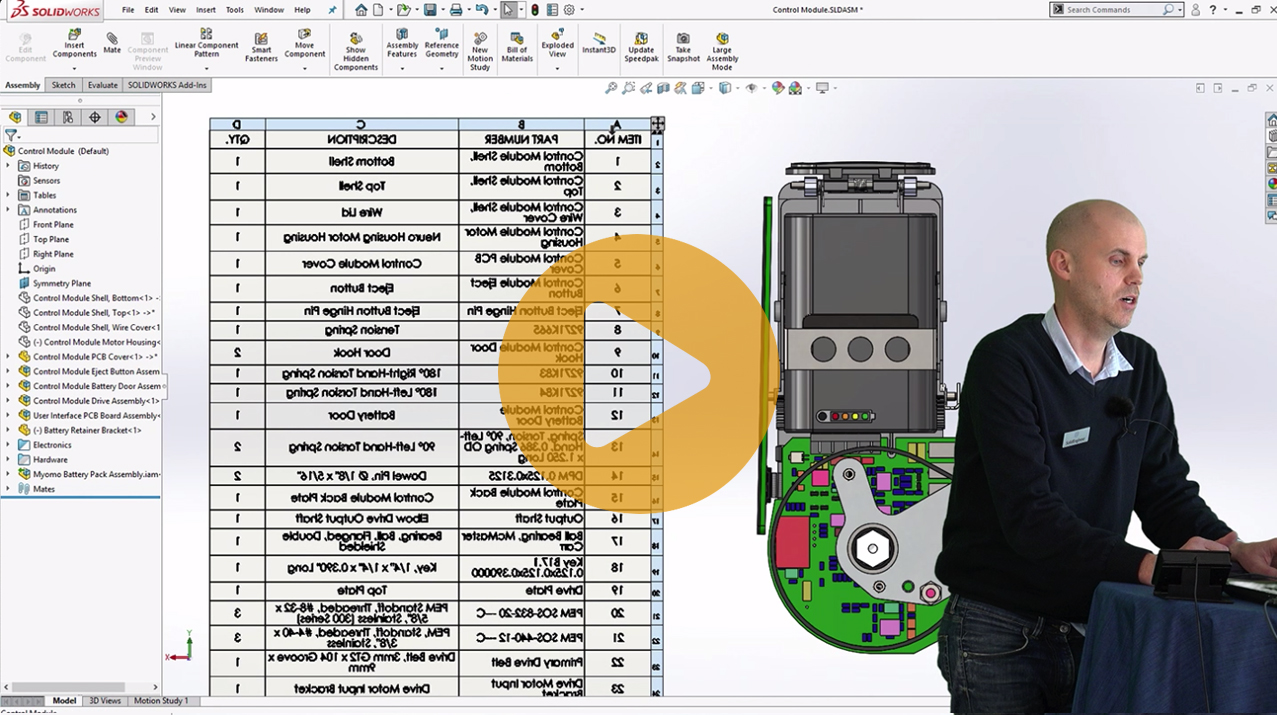Viewport: 1277px width, 715px height.
Task: Click the Zoom to Fit icon
Action: 611,88
